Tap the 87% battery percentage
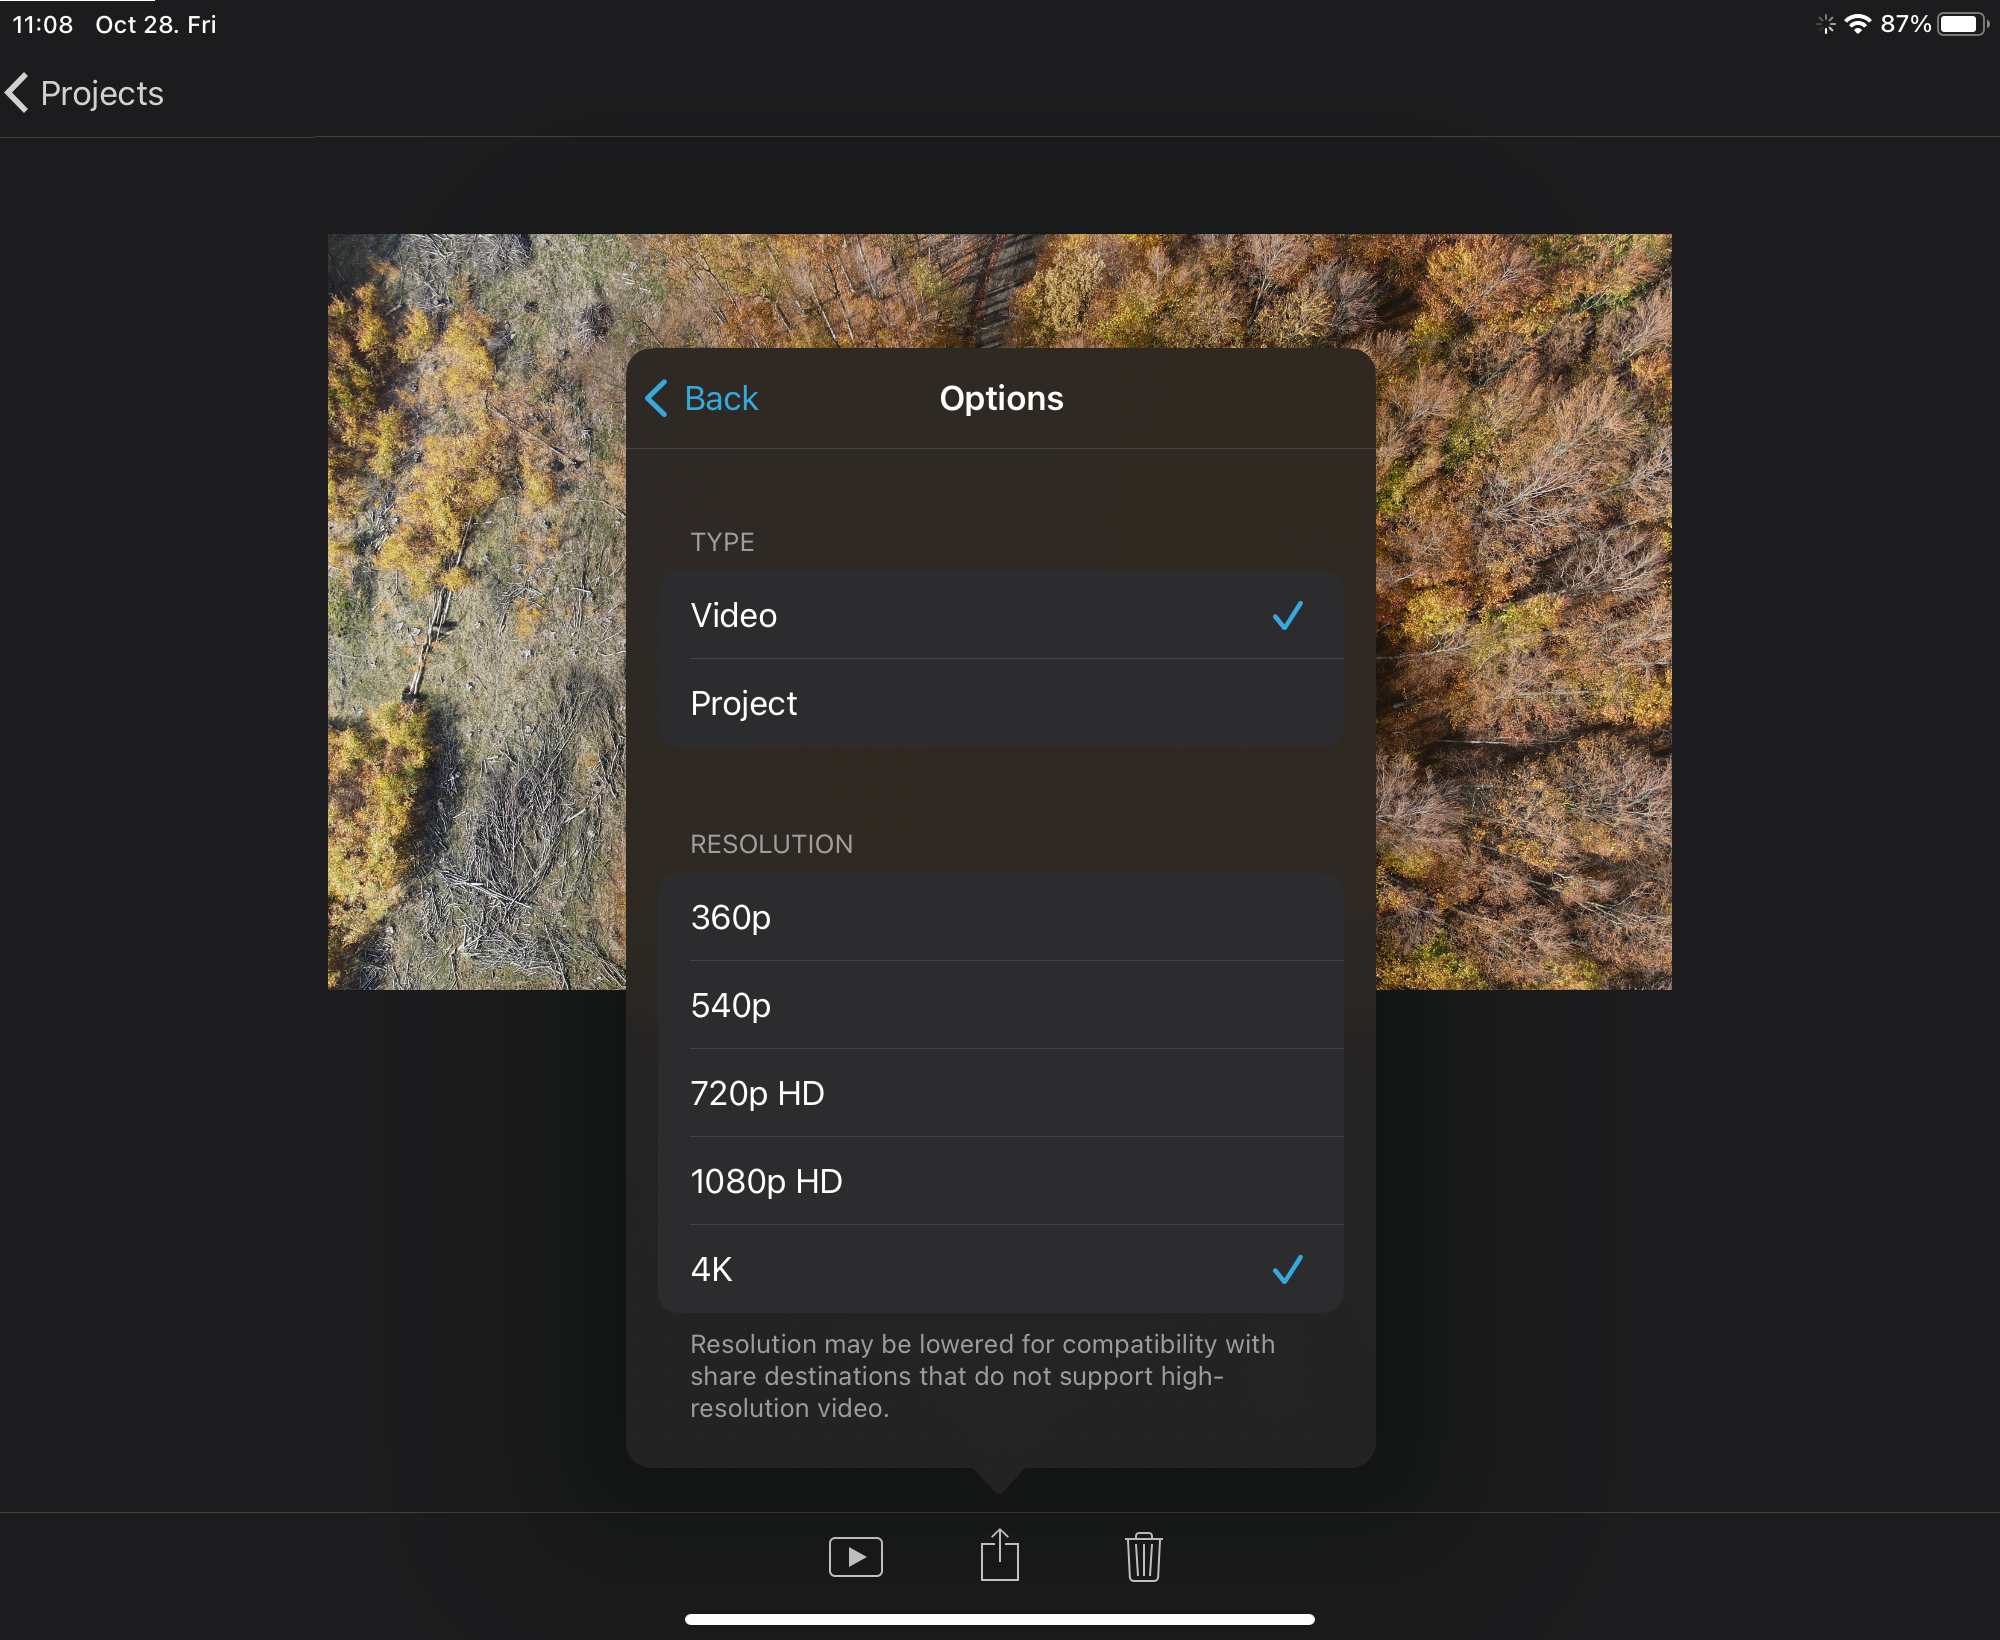The height and width of the screenshot is (1640, 2000). (1905, 24)
